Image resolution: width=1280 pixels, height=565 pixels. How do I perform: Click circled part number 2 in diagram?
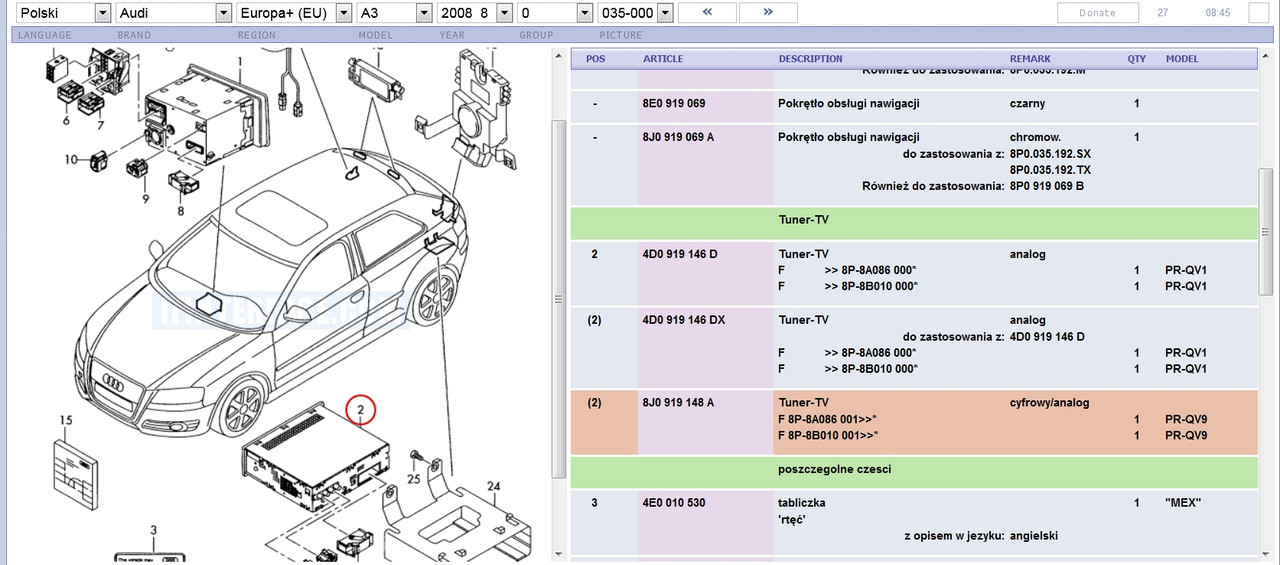tap(361, 410)
